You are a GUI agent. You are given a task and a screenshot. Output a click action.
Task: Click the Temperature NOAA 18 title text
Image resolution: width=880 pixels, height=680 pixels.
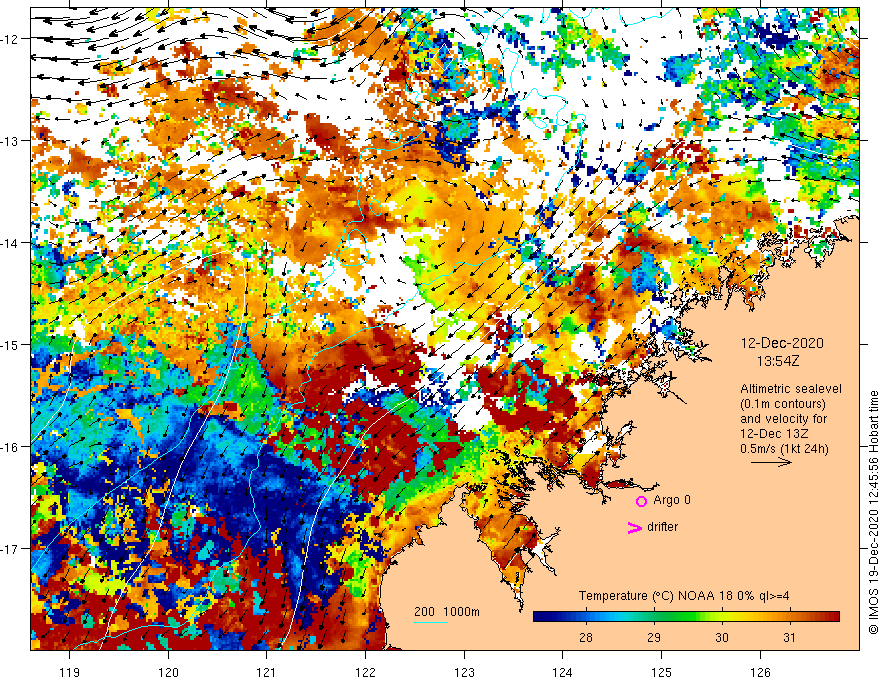point(684,596)
